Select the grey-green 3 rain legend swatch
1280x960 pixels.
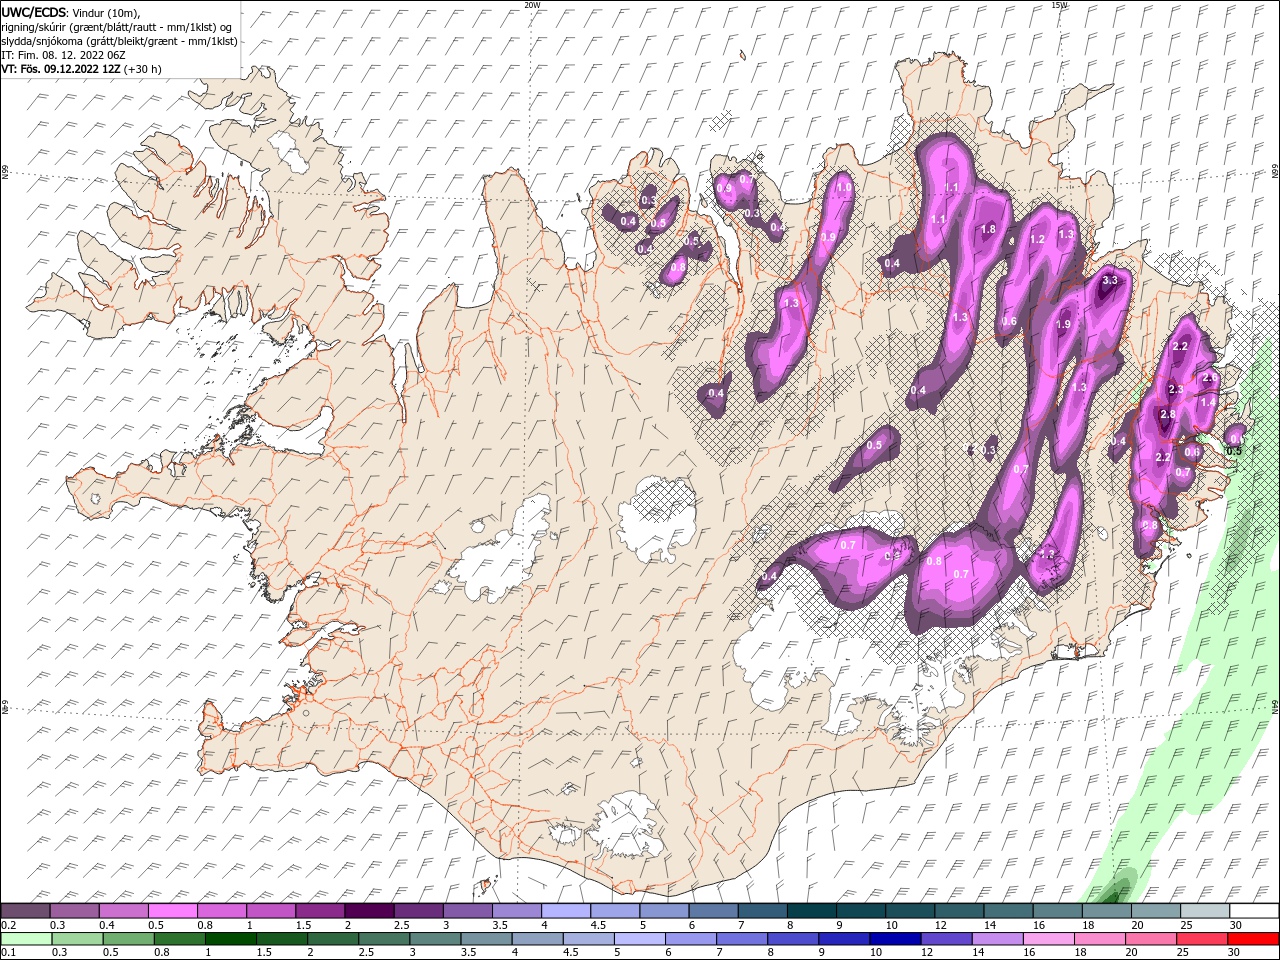[x=435, y=939]
